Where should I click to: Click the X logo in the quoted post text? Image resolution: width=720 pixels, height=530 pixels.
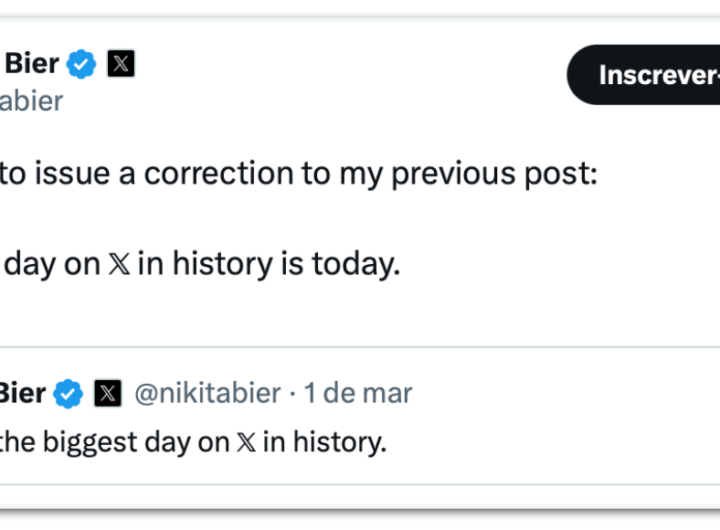coord(245,442)
